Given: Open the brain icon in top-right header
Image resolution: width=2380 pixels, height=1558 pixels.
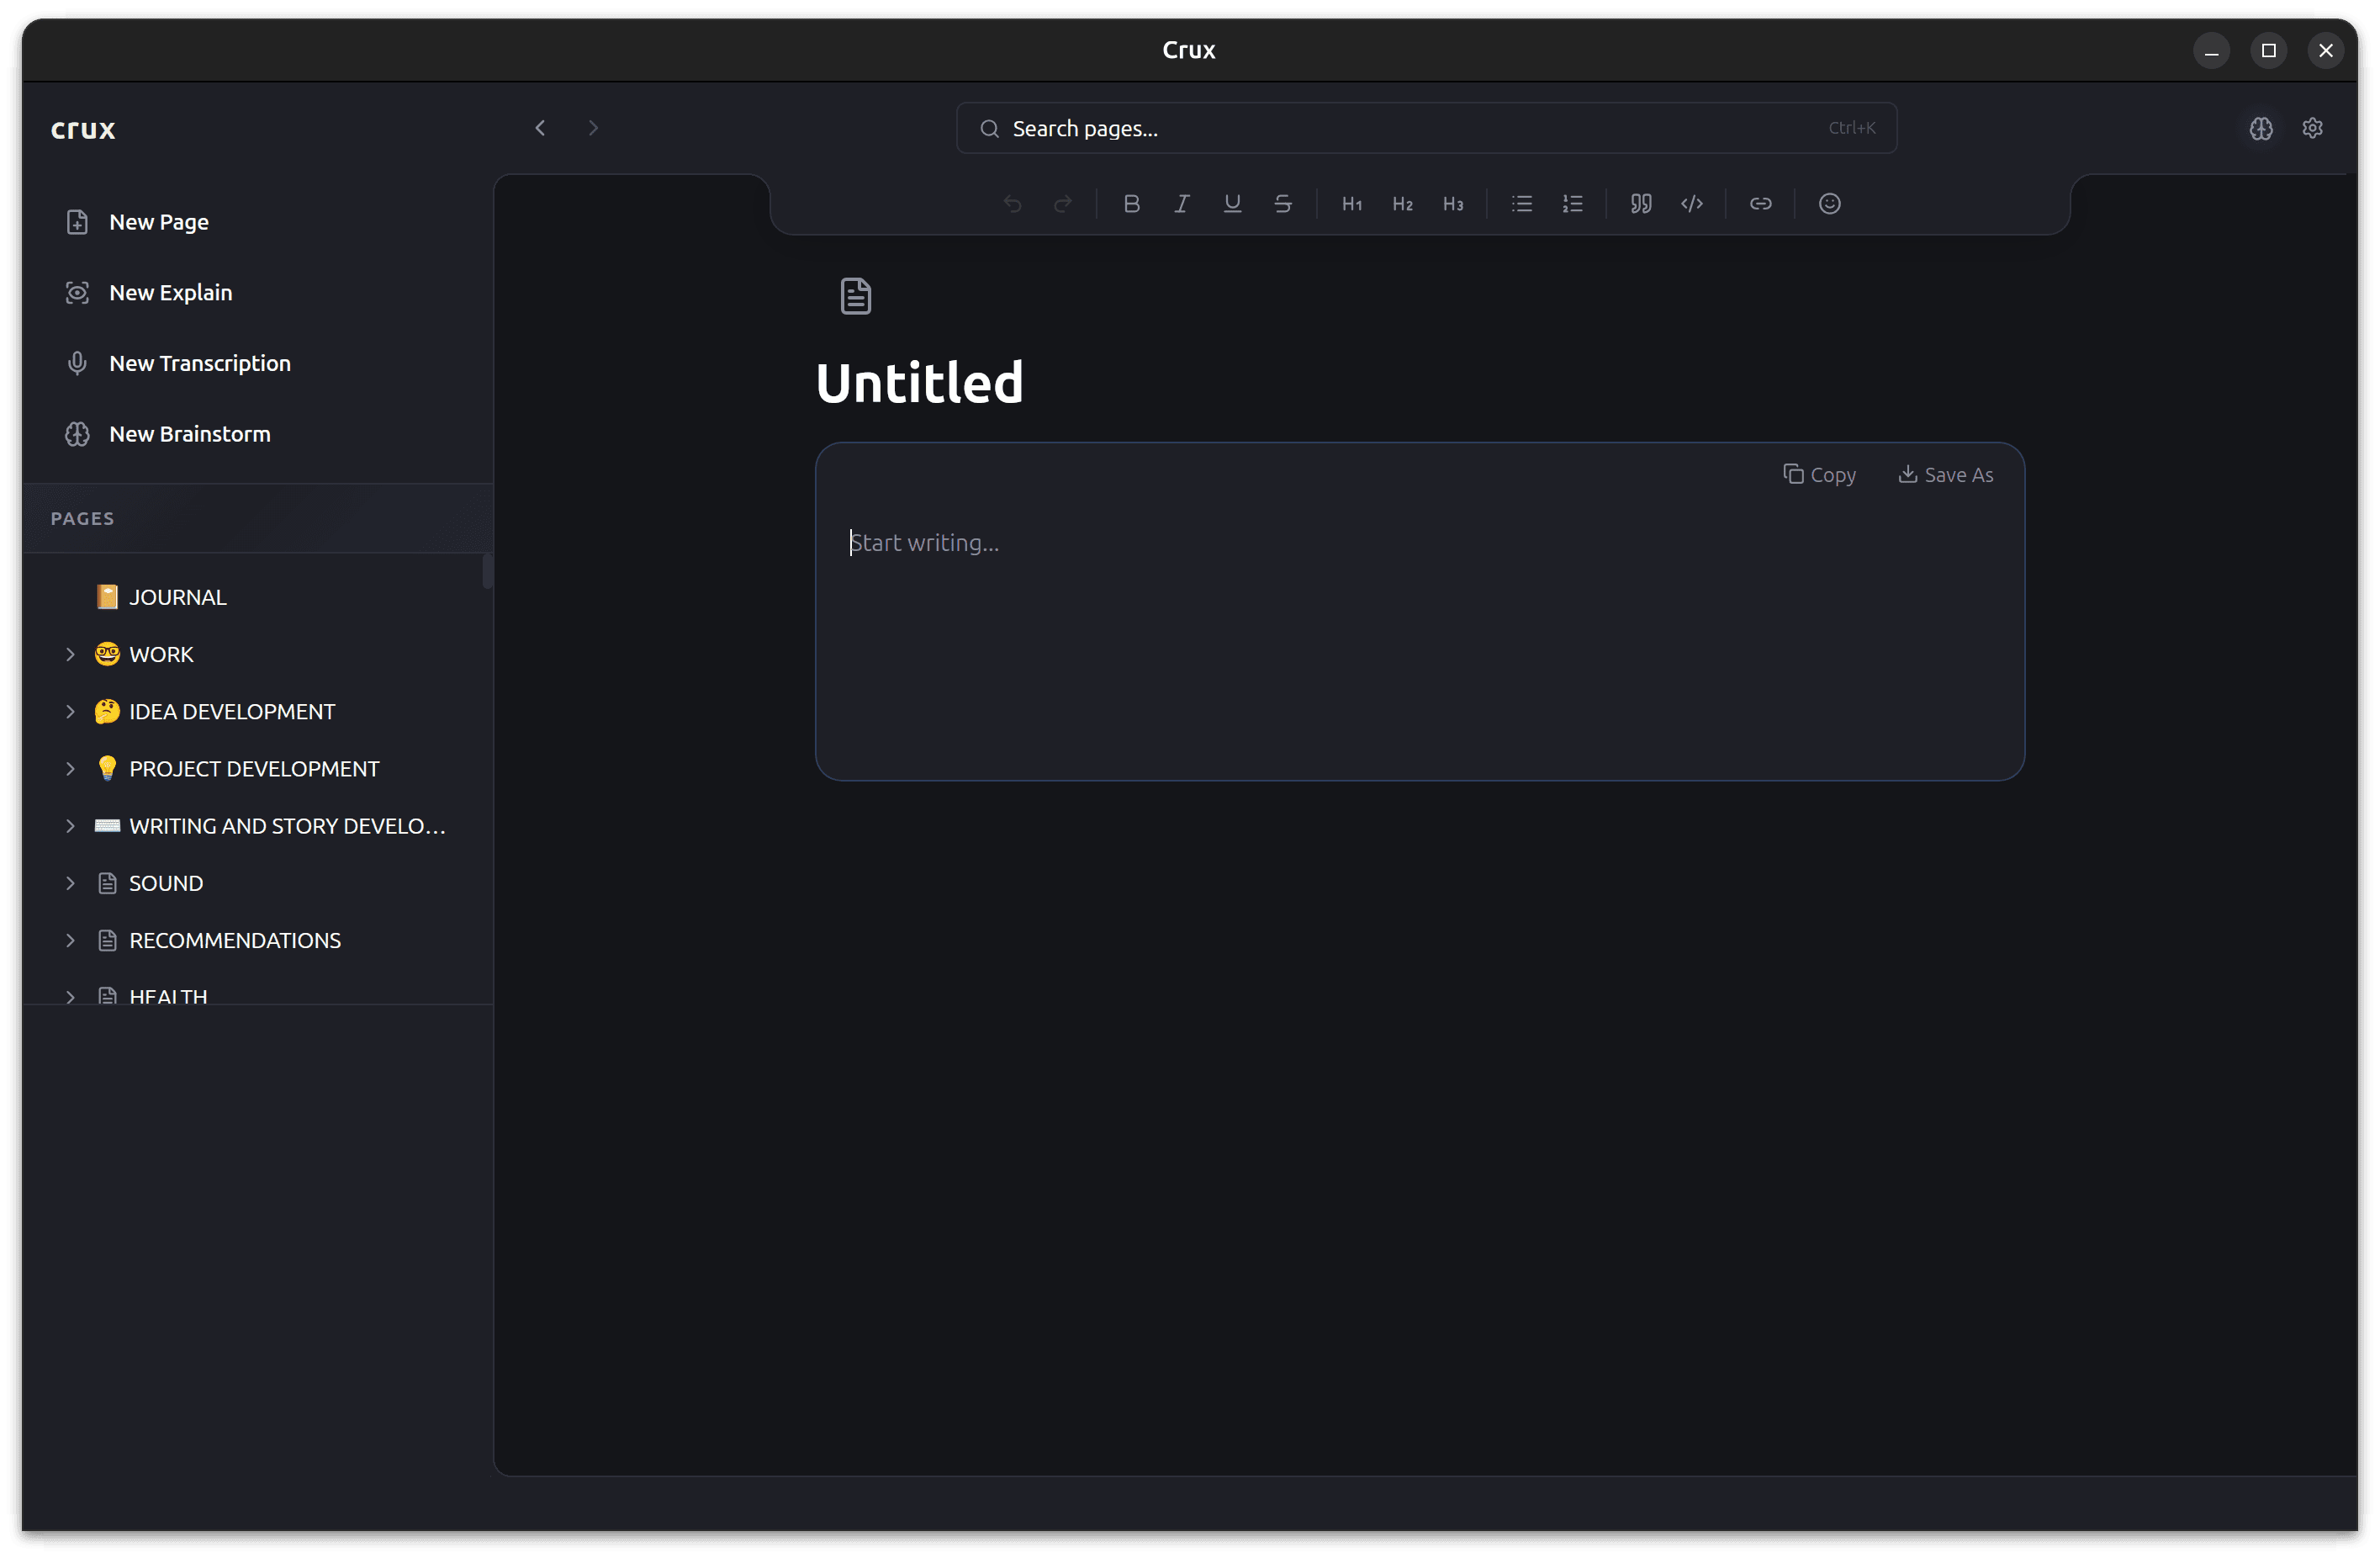Looking at the screenshot, I should pyautogui.click(x=2261, y=129).
